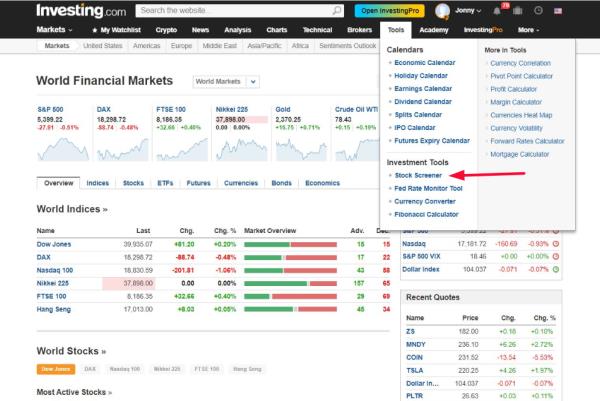Open the Dow Jones index link
This screenshot has width=600, height=401.
pyautogui.click(x=54, y=244)
